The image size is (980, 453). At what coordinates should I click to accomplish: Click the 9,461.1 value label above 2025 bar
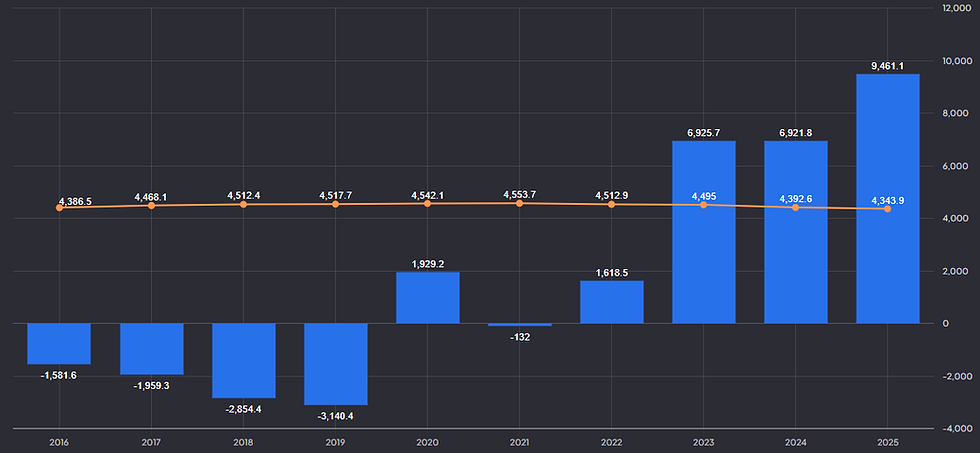(888, 65)
